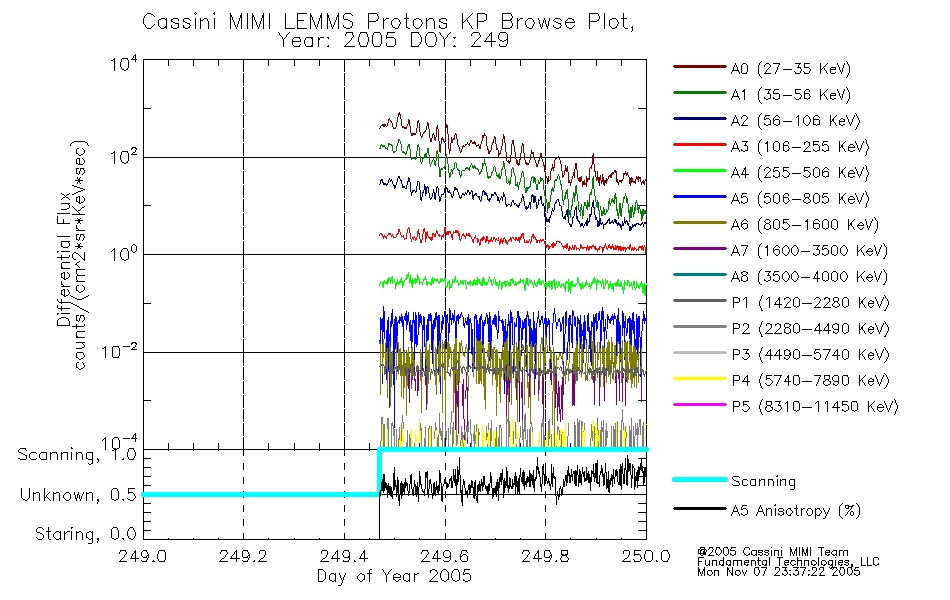Click the dark red A0 legend line swatch

[x=700, y=67]
